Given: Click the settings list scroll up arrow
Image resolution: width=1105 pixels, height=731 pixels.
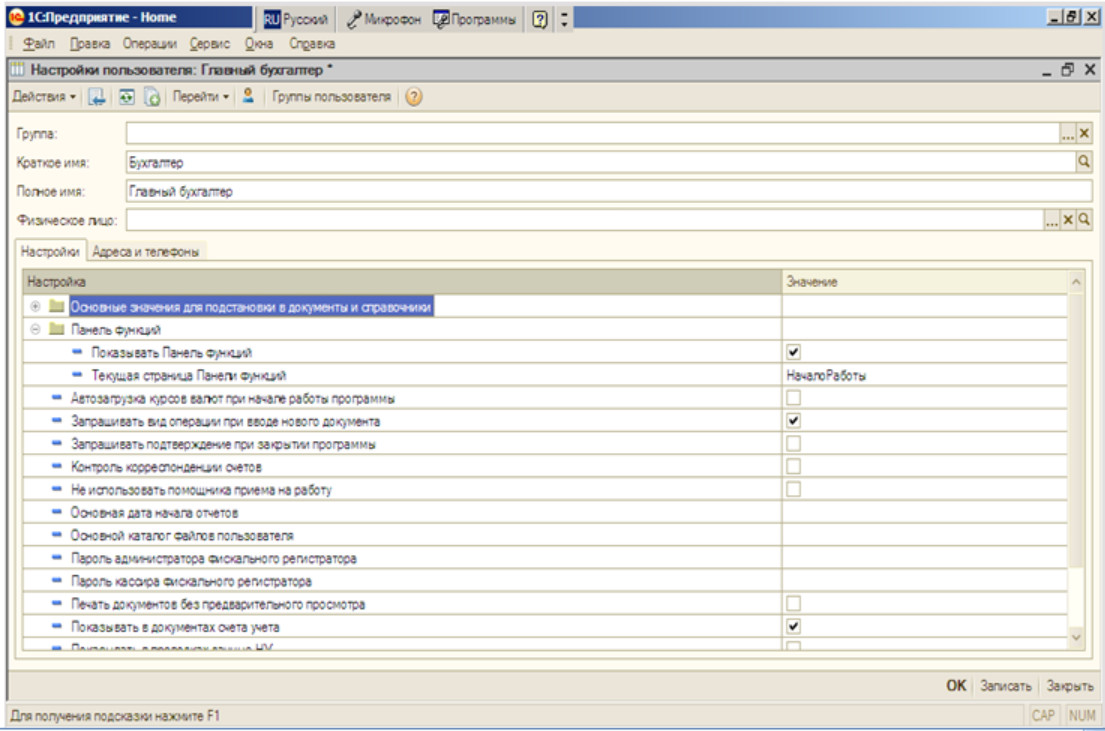Looking at the screenshot, I should 1076,282.
